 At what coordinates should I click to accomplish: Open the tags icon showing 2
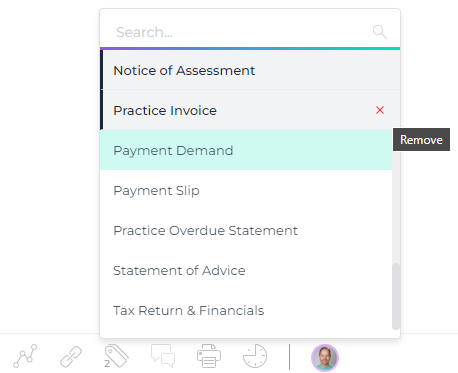(116, 356)
